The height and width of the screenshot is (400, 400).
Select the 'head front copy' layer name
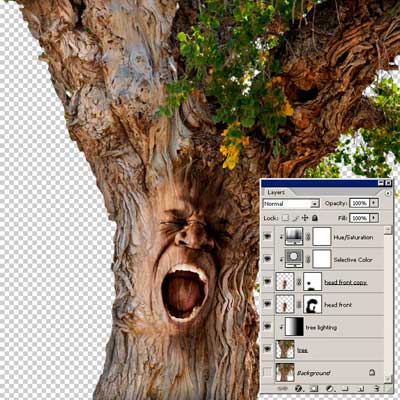346,282
